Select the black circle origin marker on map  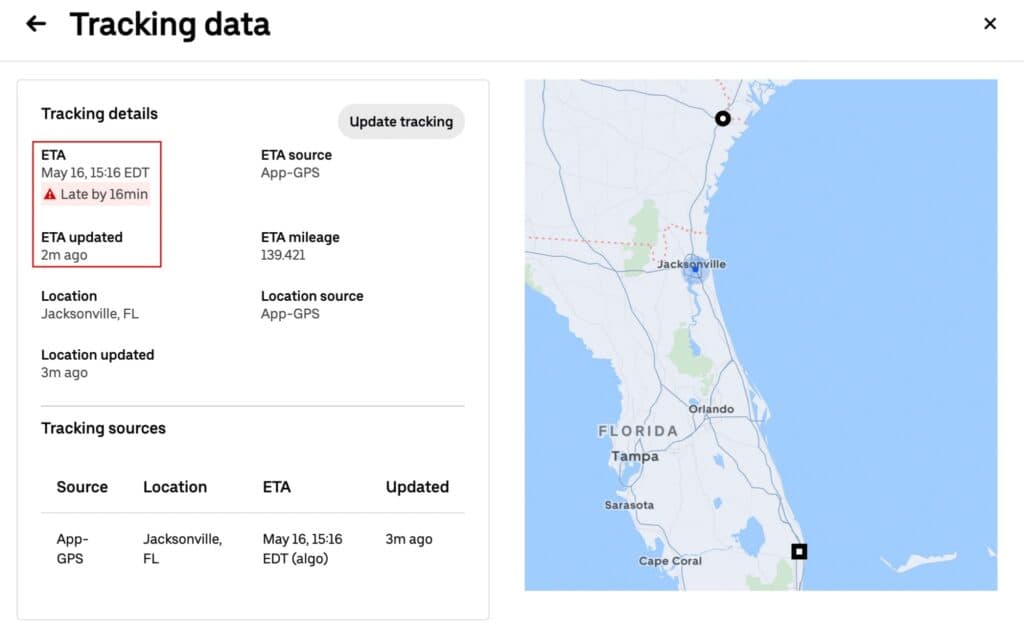(x=723, y=118)
